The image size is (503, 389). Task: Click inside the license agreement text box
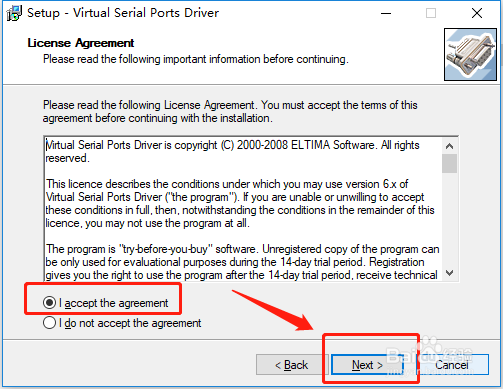click(x=243, y=209)
